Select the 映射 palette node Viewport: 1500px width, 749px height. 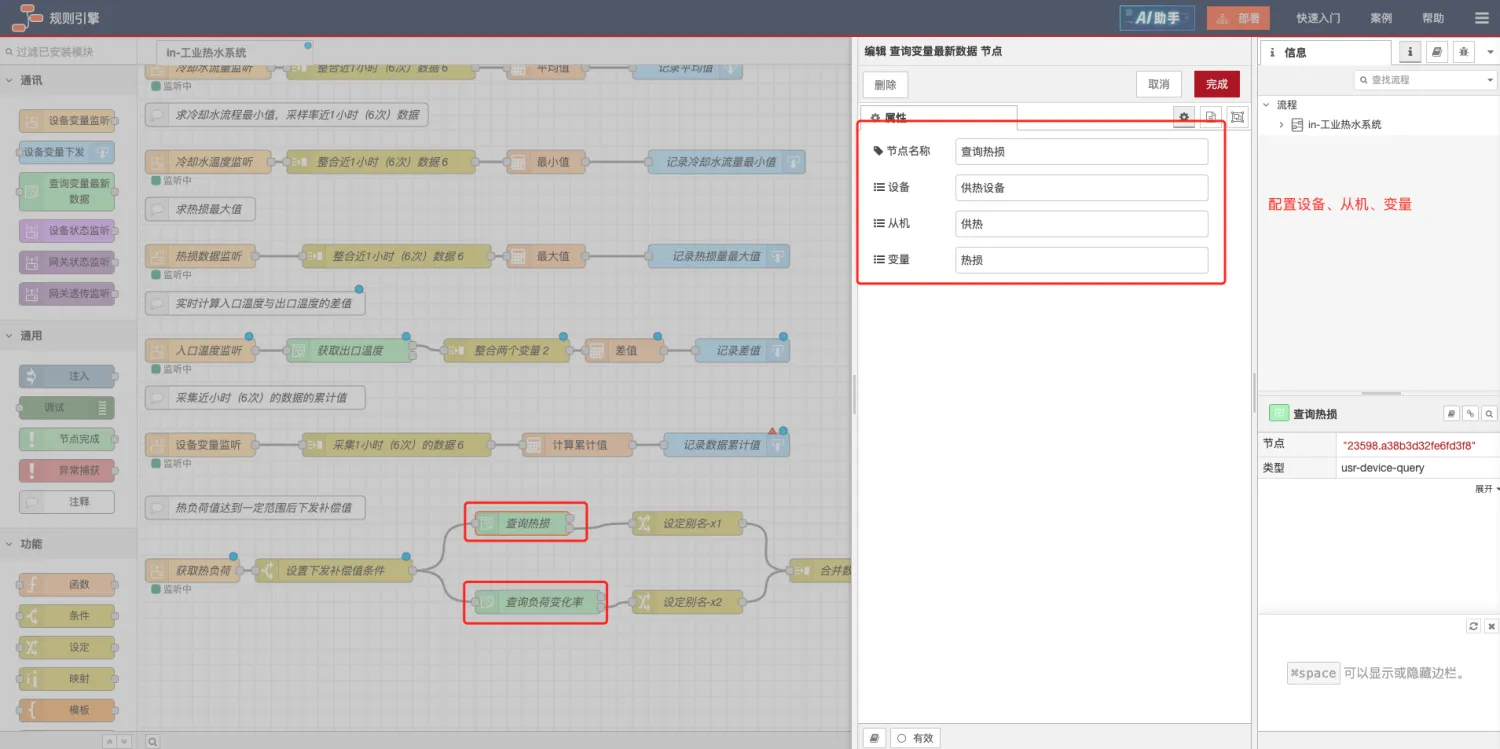67,679
